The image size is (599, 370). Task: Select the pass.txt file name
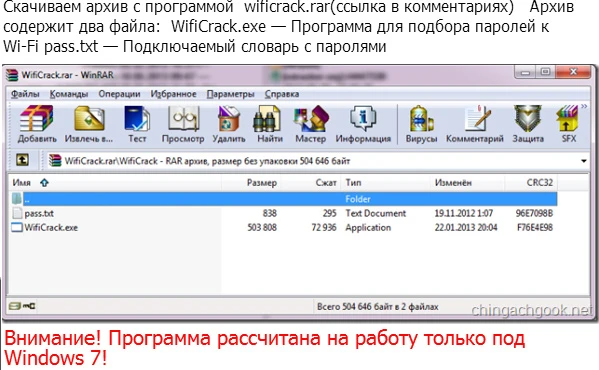click(39, 213)
